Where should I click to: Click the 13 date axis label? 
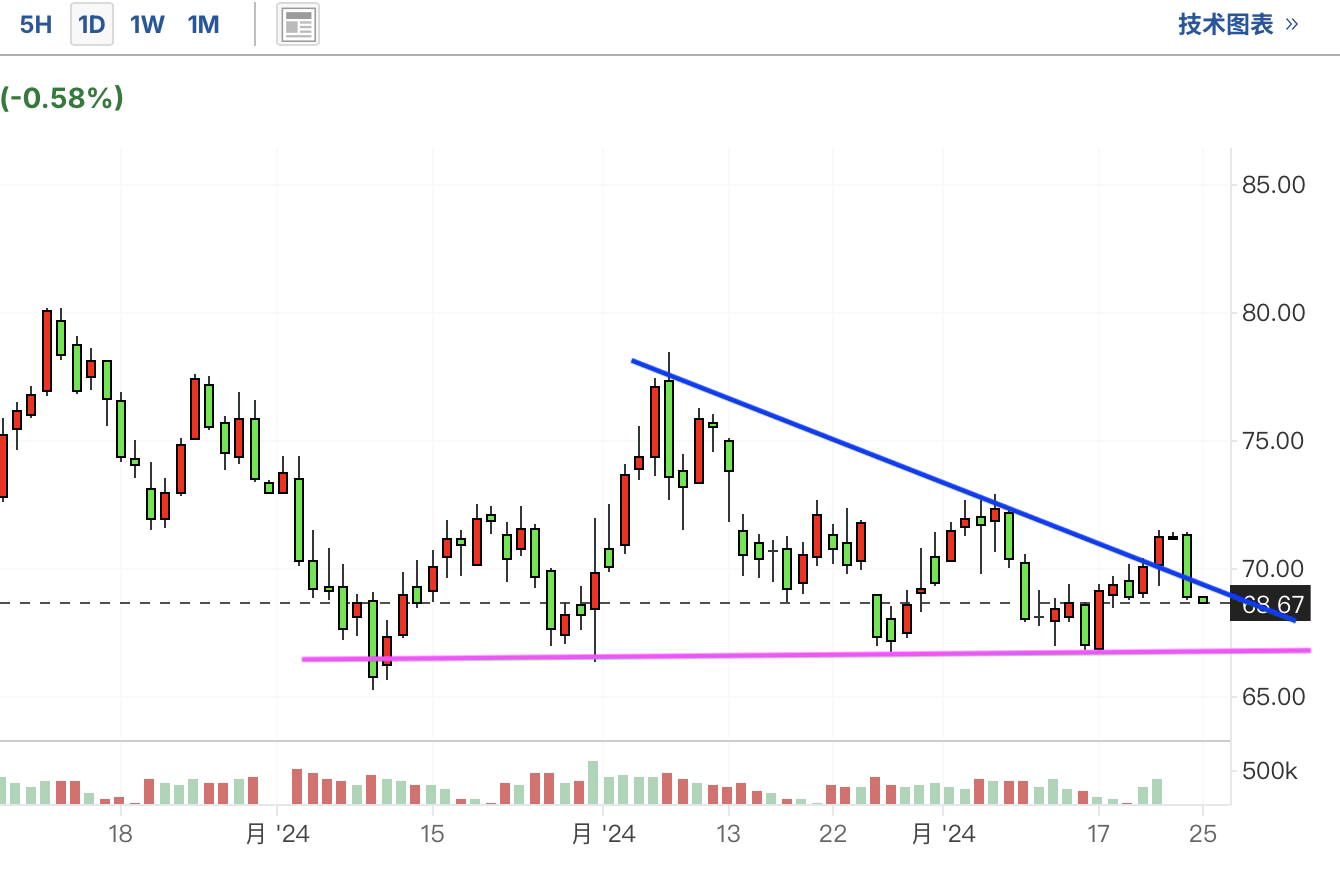tap(729, 834)
